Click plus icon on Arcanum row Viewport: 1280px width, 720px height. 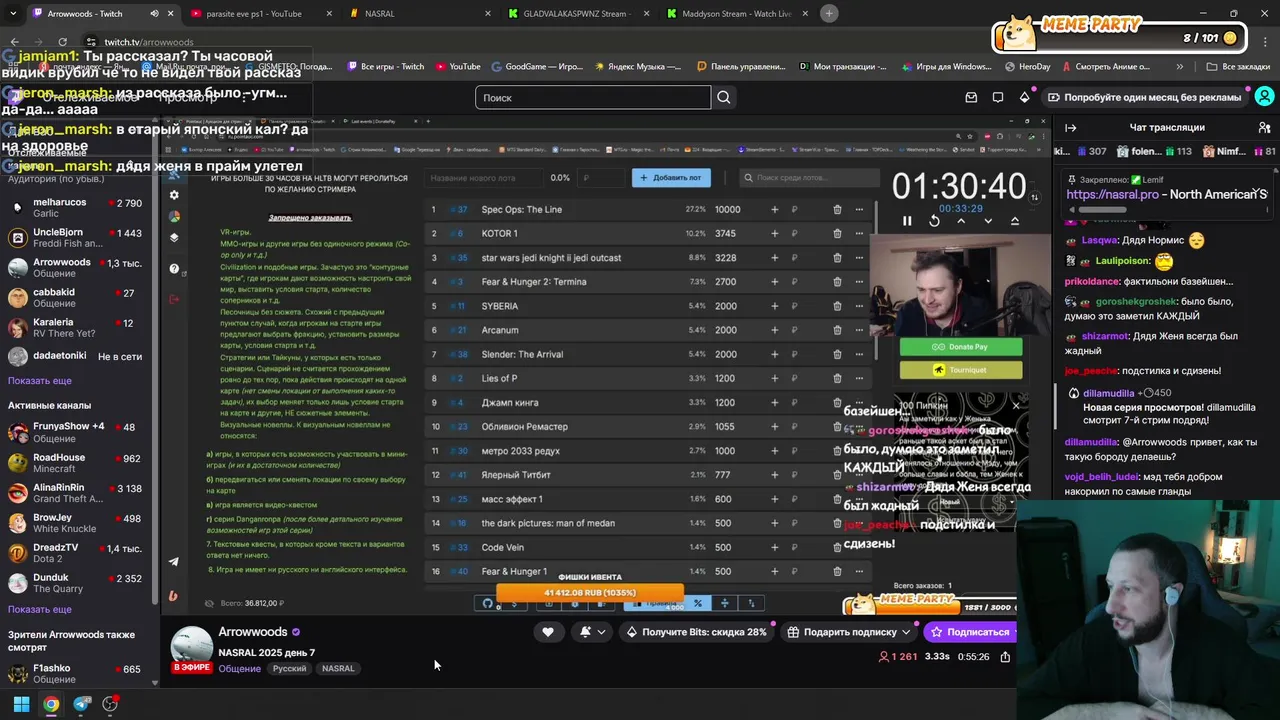point(774,330)
